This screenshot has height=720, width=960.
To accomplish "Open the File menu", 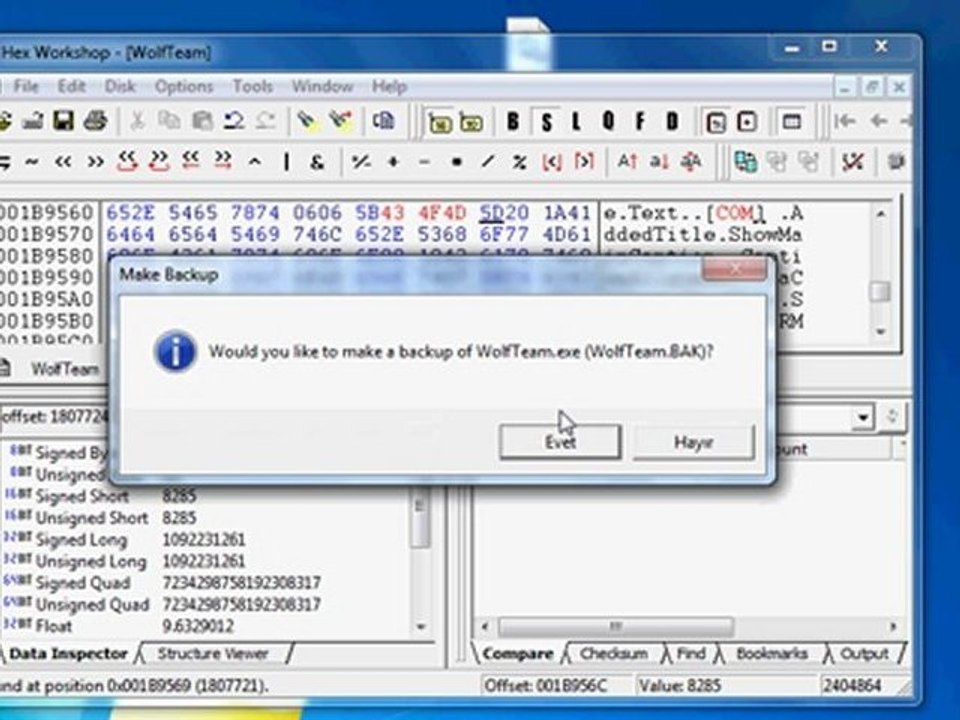I will click(26, 86).
